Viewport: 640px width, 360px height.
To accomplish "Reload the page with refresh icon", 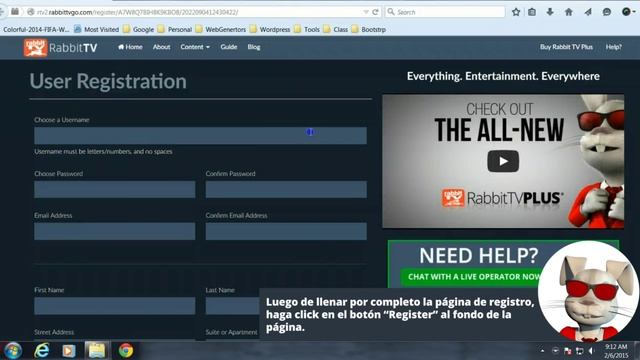I will pos(375,12).
